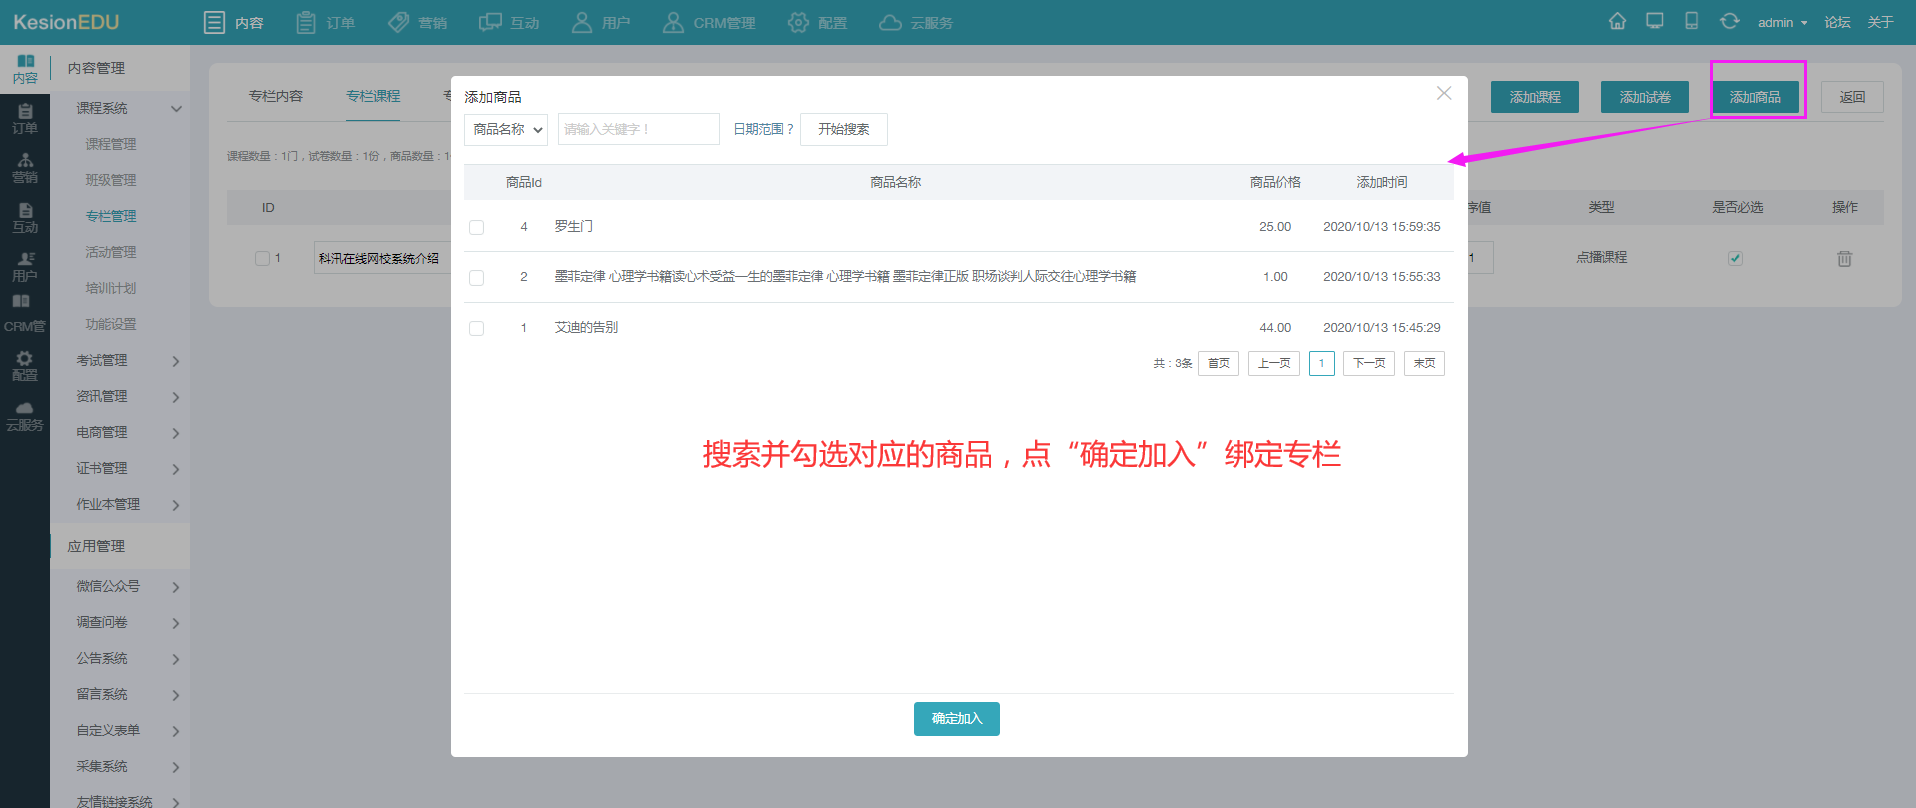Open 专栏管理 in the sidebar
The width and height of the screenshot is (1916, 808).
111,216
